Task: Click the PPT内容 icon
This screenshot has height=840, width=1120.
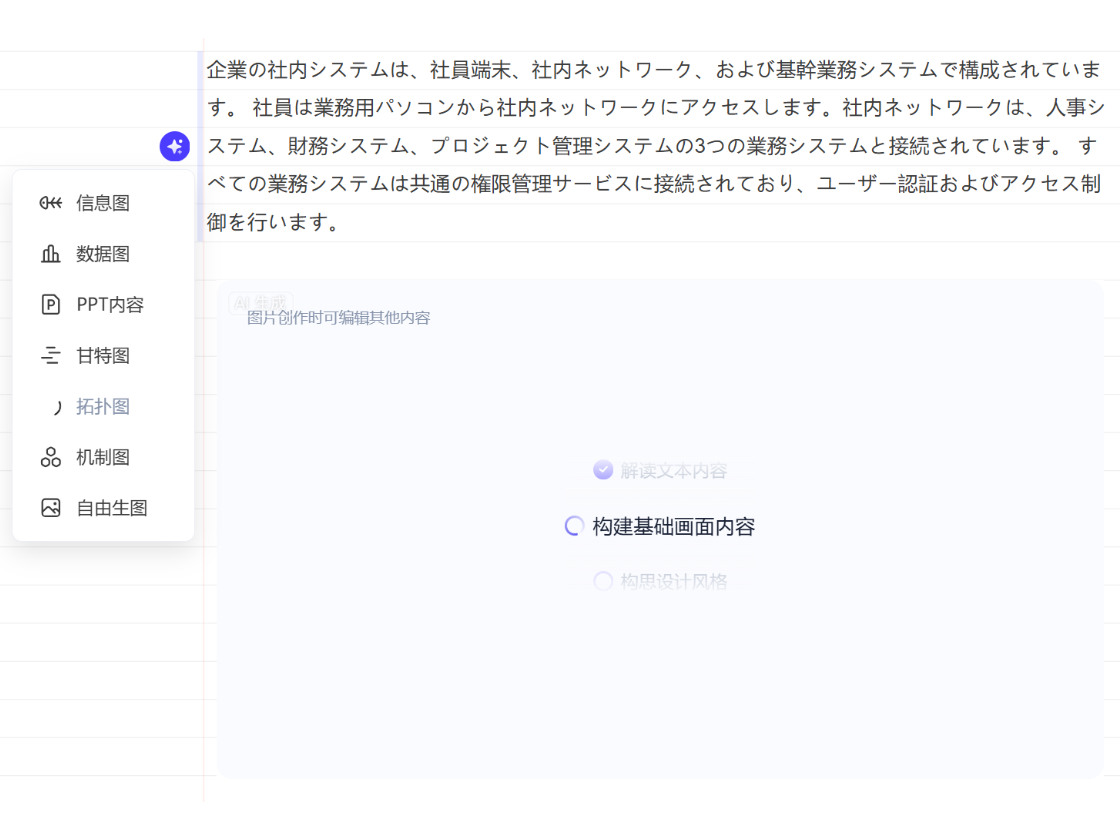Action: pos(51,305)
